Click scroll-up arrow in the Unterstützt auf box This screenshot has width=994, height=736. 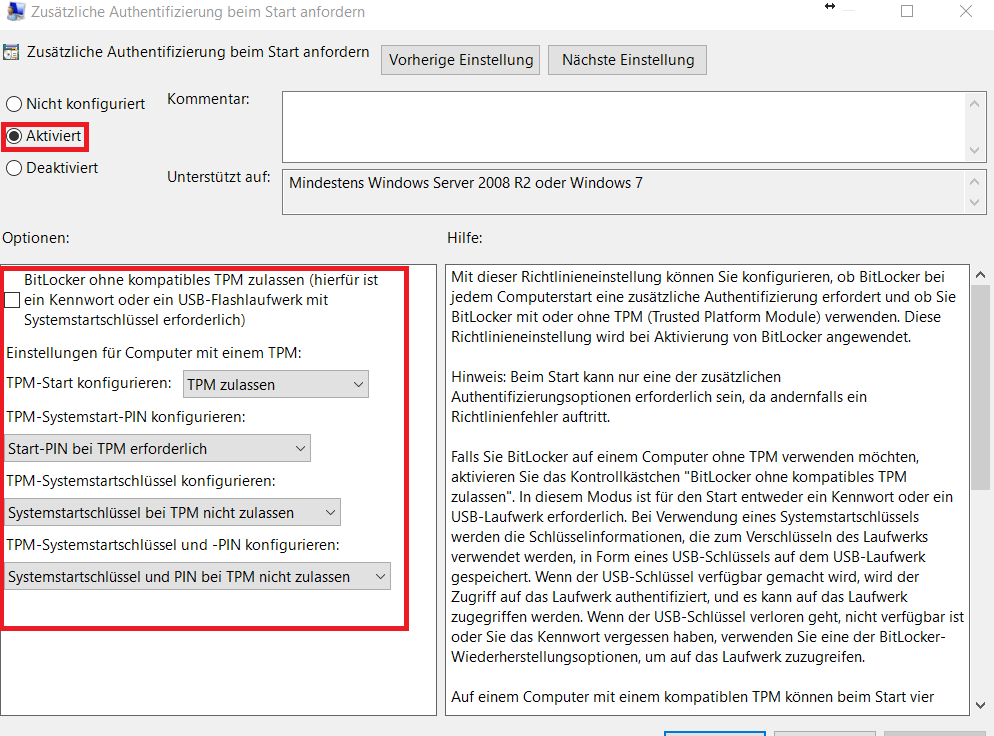pyautogui.click(x=976, y=181)
